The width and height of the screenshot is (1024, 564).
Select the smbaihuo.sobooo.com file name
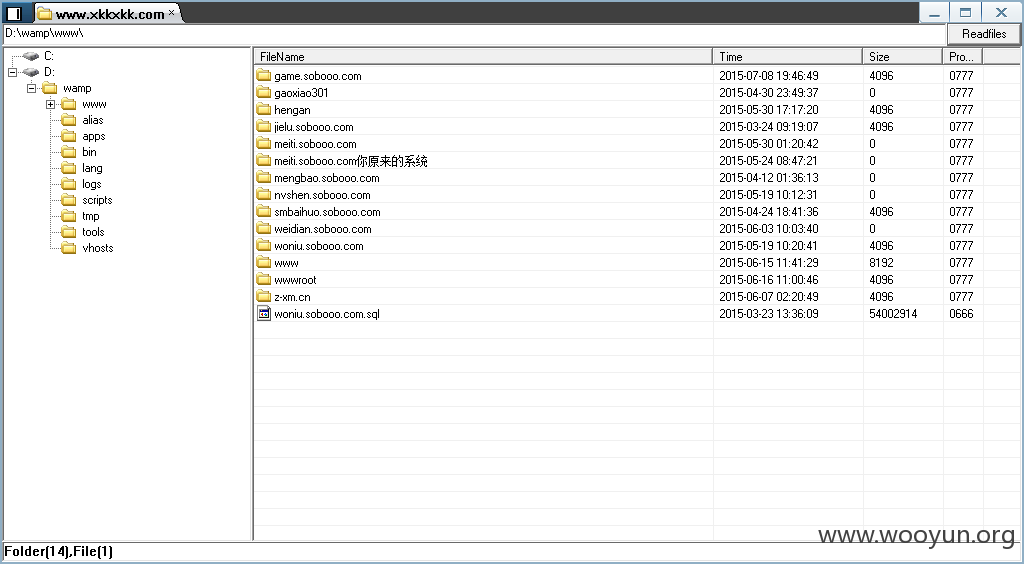[327, 212]
